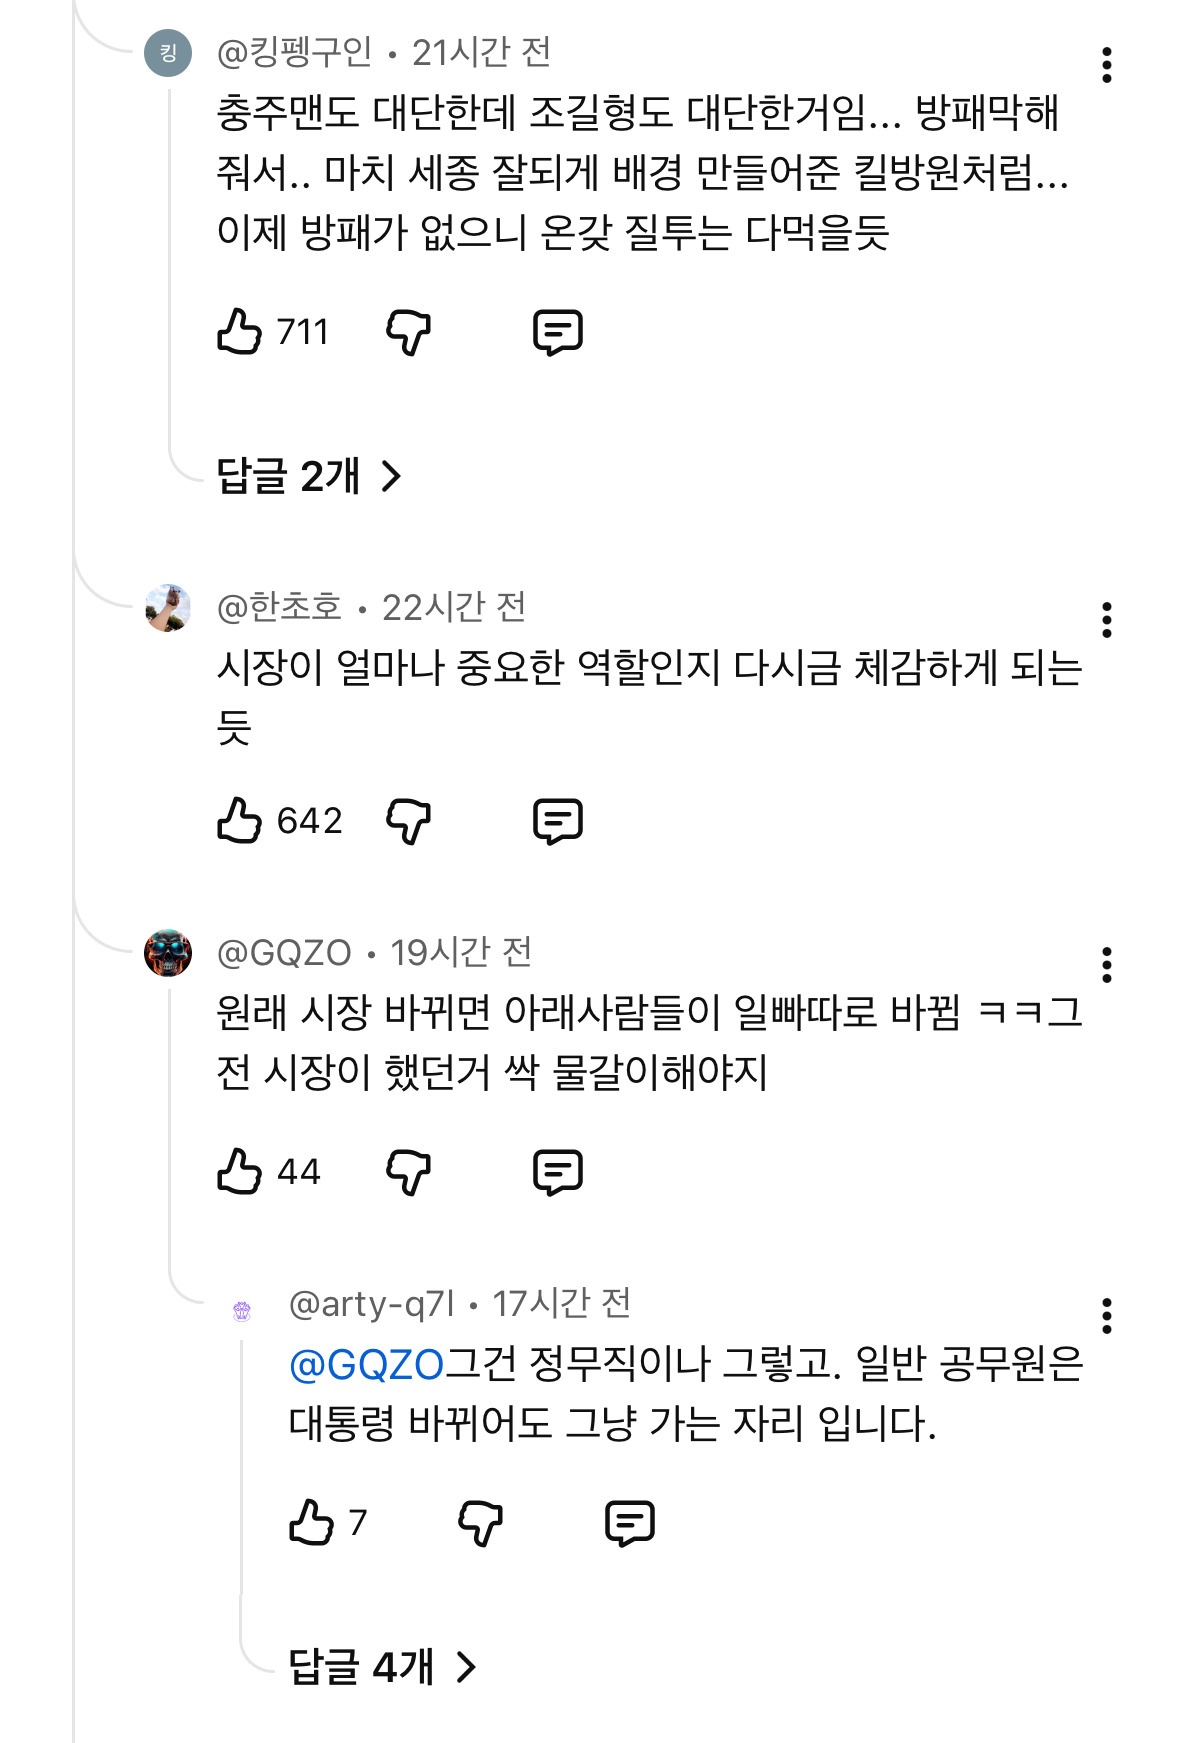Open more options for @arty-q7l's reply
1179x1743 pixels.
tap(1106, 1316)
